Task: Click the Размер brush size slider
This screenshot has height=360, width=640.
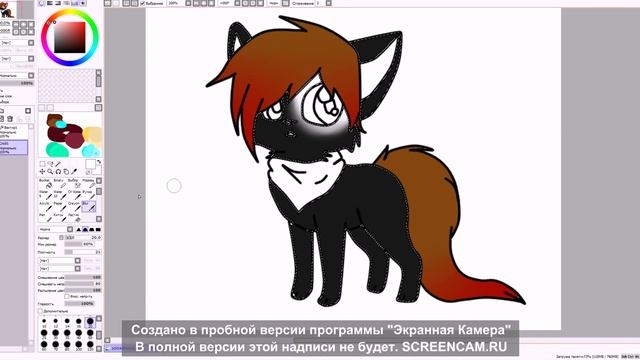Action: 83,238
